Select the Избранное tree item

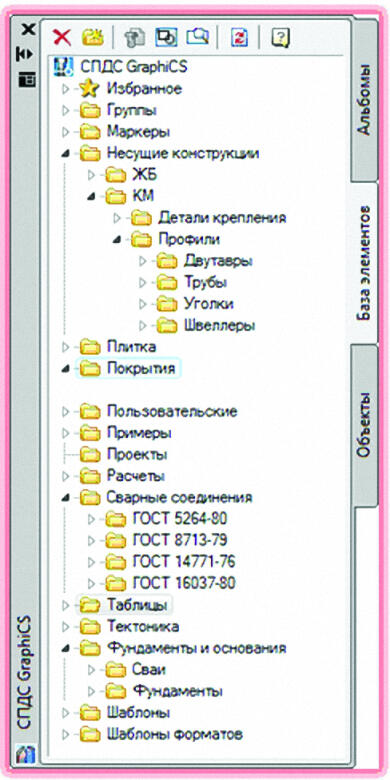pos(144,89)
